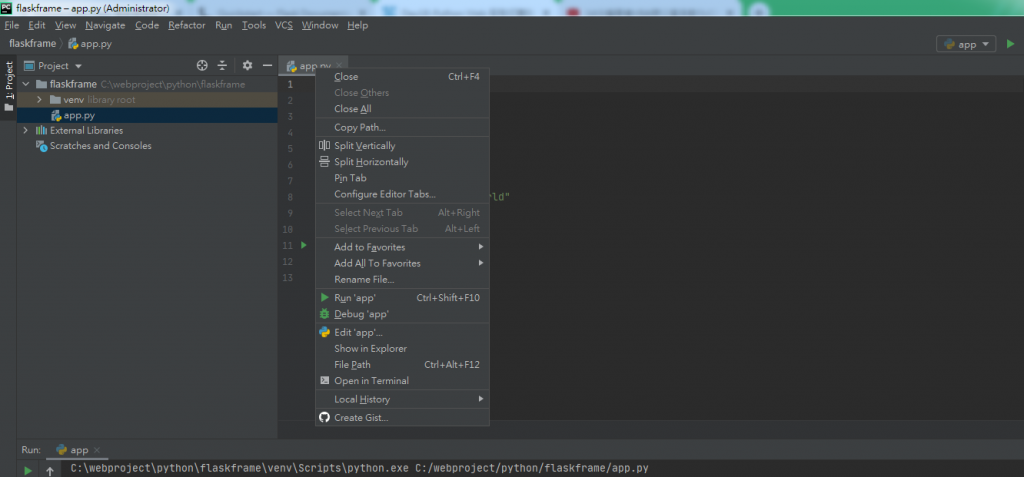The height and width of the screenshot is (477, 1024).
Task: Click line number 5 in editor gutter
Action: pos(289,148)
